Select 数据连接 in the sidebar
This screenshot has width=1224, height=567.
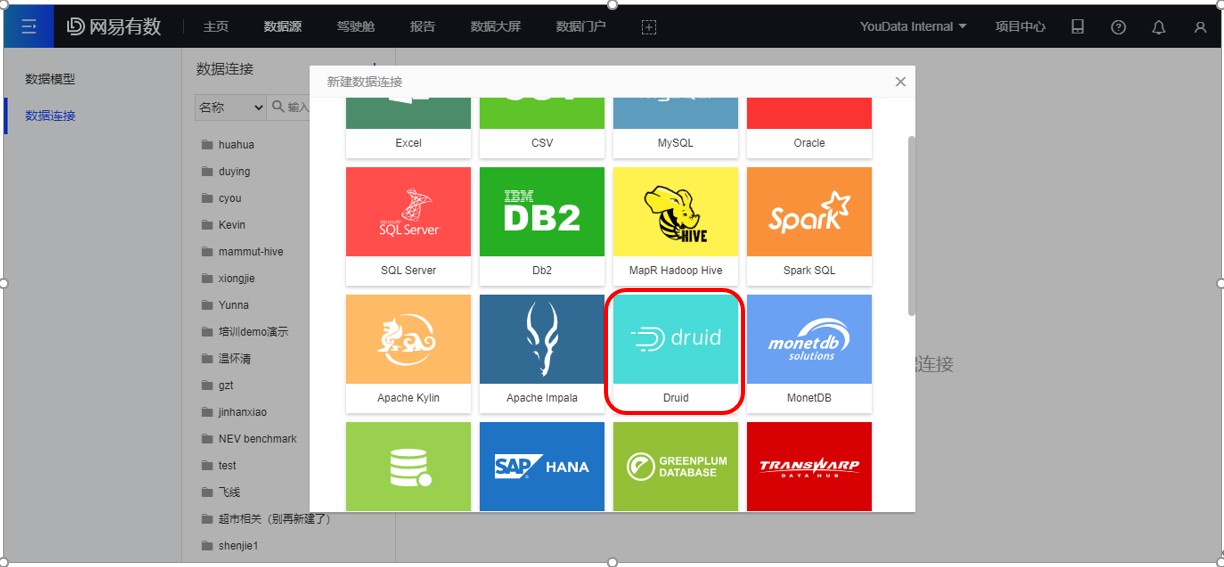pyautogui.click(x=50, y=116)
